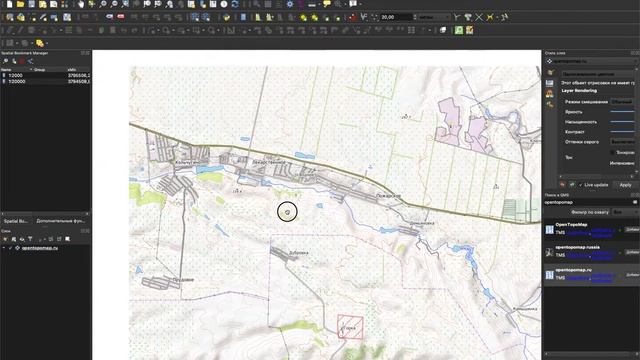Image resolution: width=640 pixels, height=360 pixels.
Task: Click the snapping tolerance 20,00 field
Action: pos(396,17)
